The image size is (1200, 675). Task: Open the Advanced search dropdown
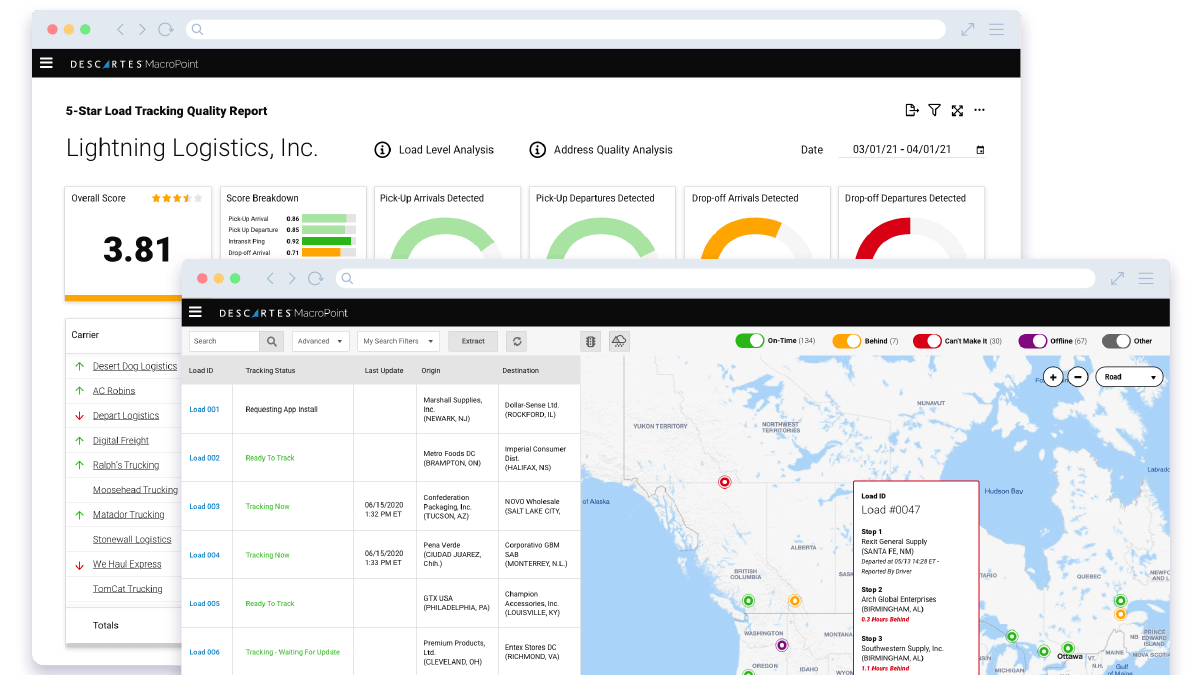tap(320, 341)
